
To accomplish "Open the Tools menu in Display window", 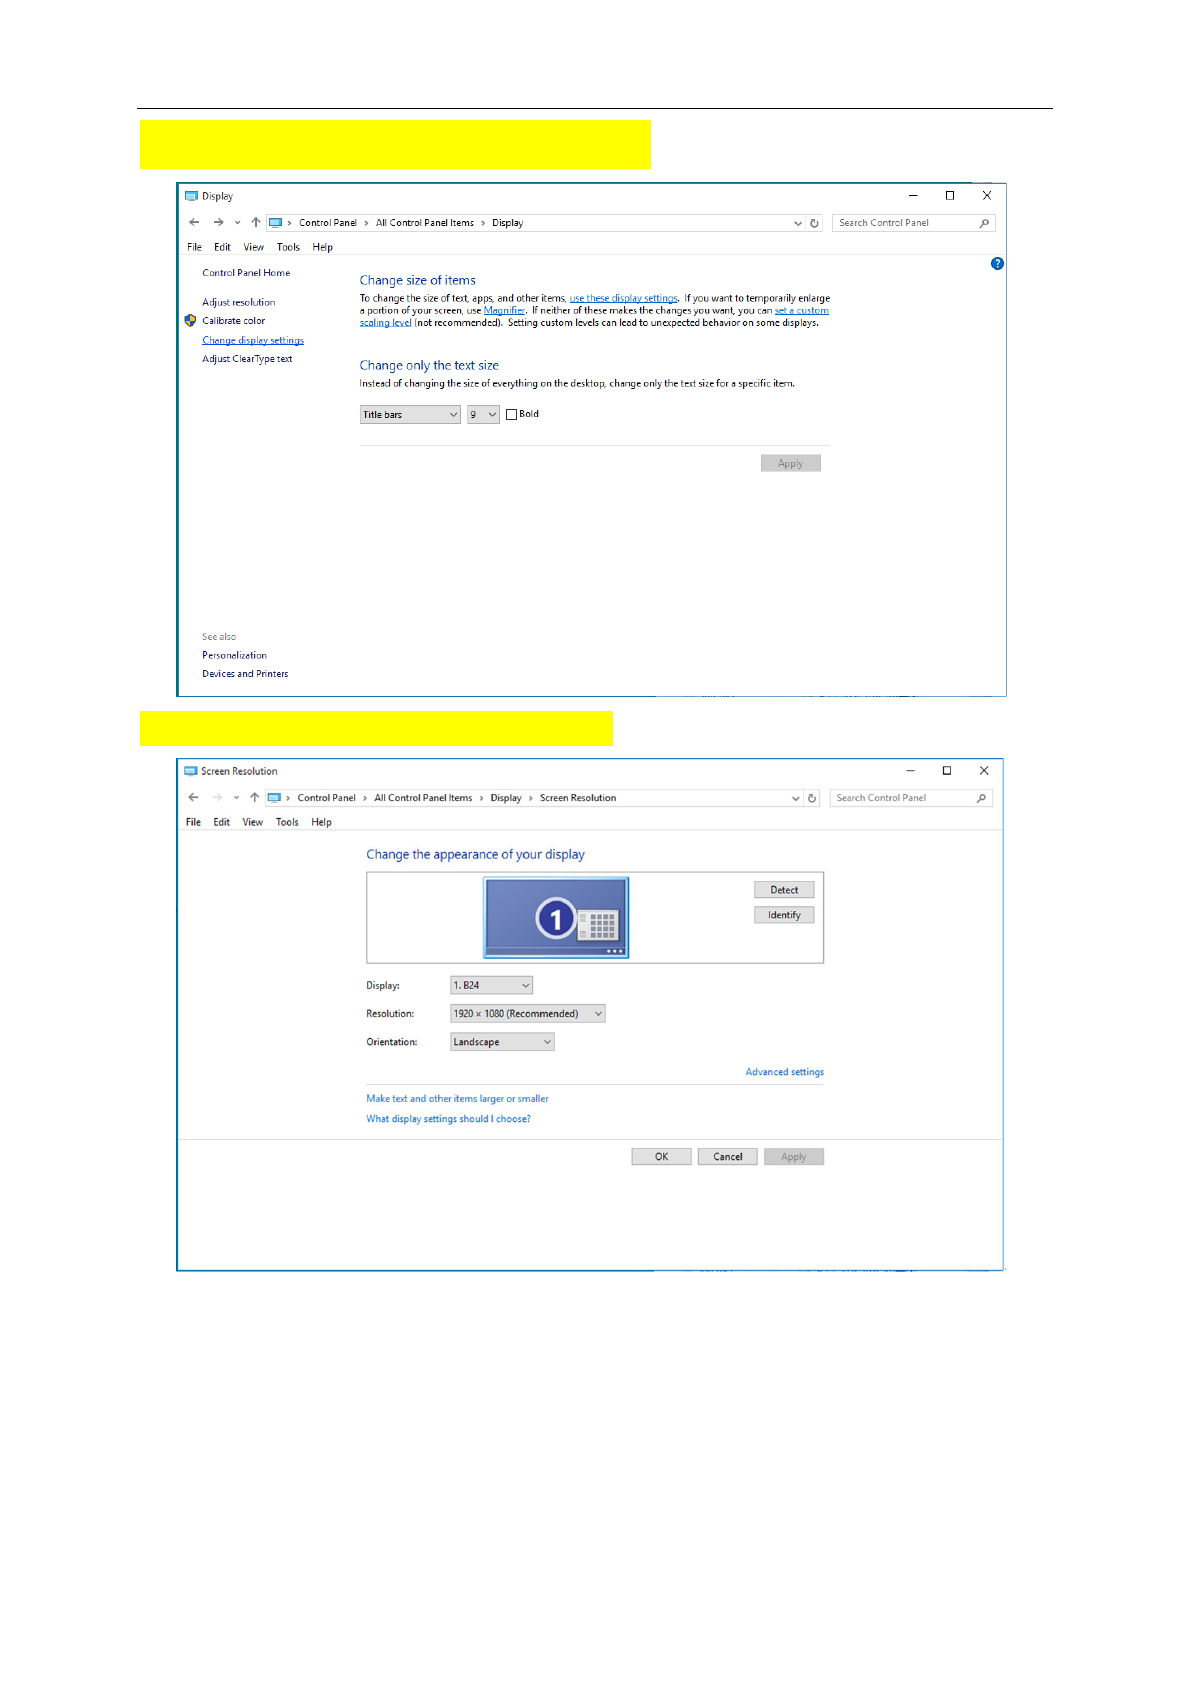I will coord(288,247).
